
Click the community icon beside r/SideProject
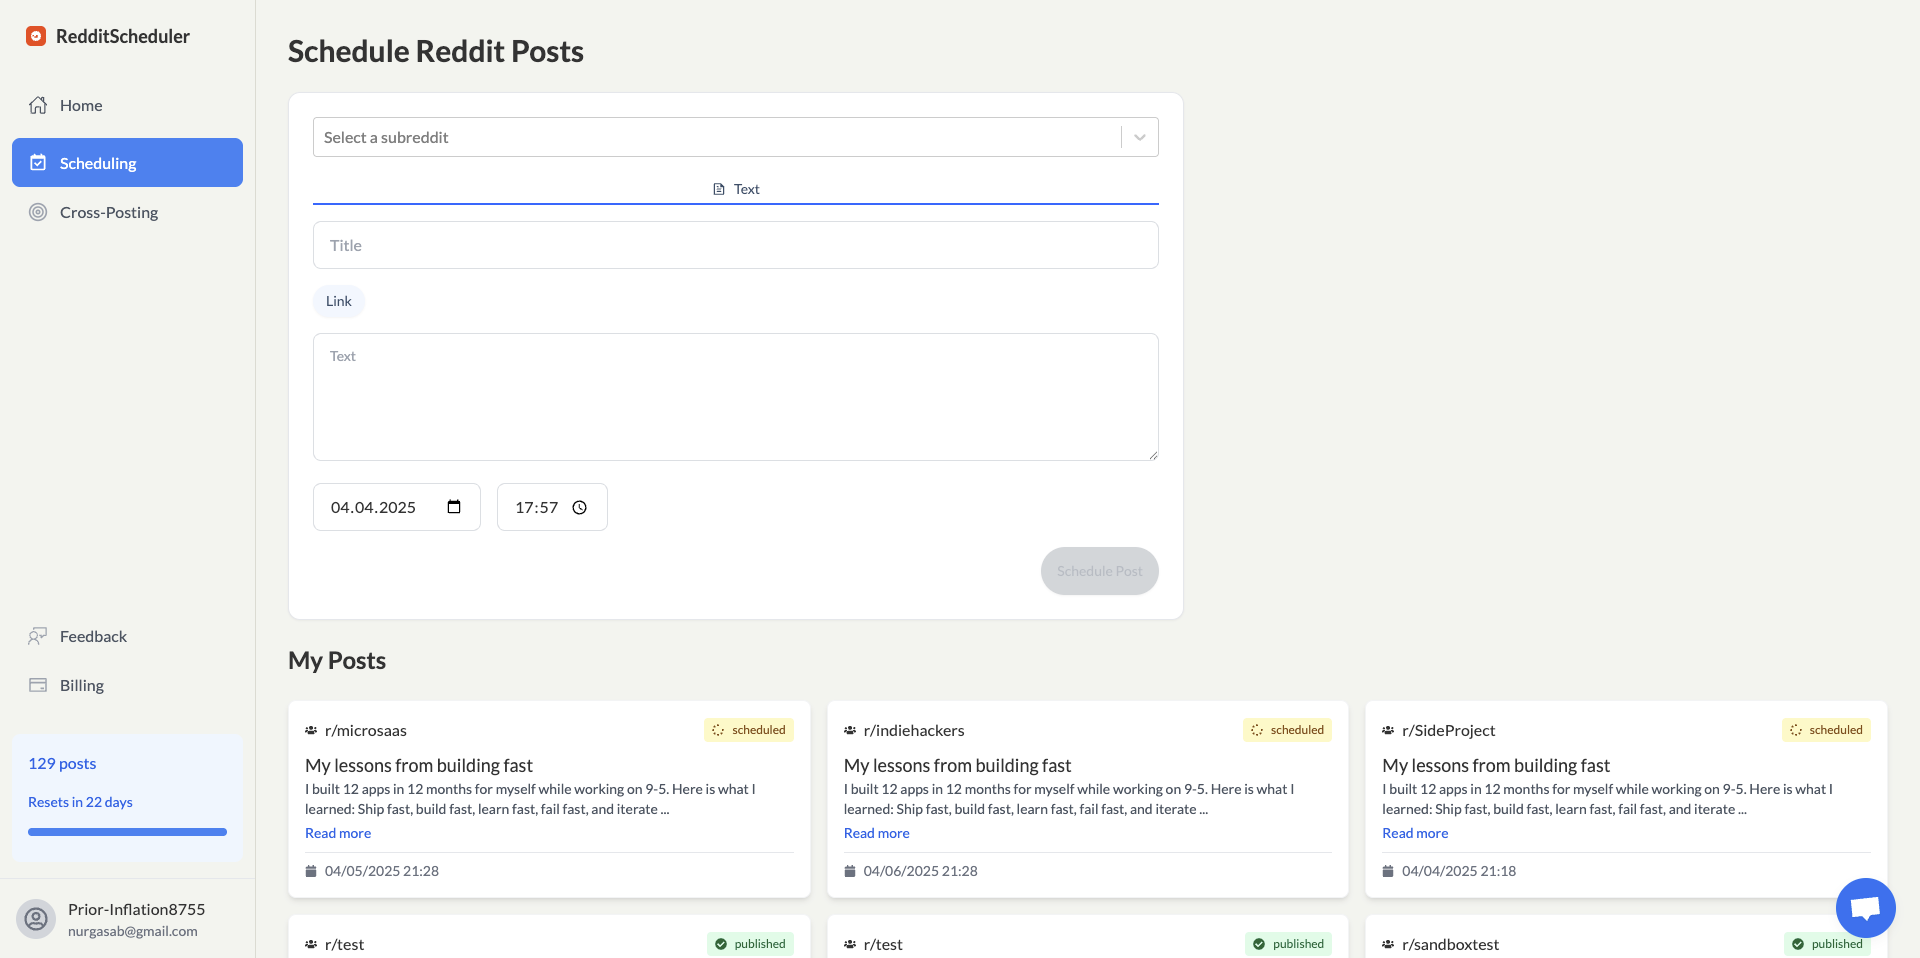(1388, 730)
